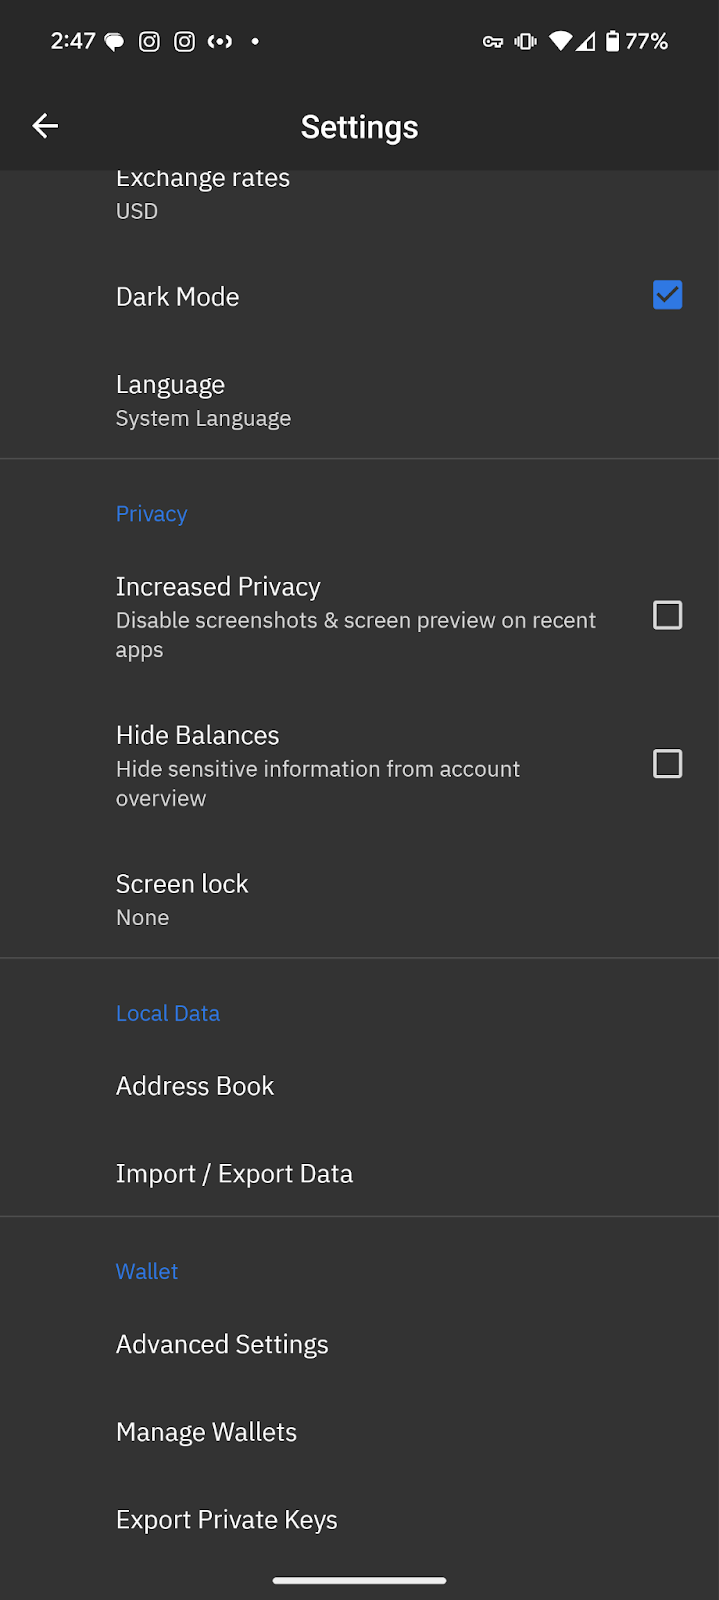The height and width of the screenshot is (1600, 719).
Task: Tap the 'Privacy' section header
Action: pos(151,514)
